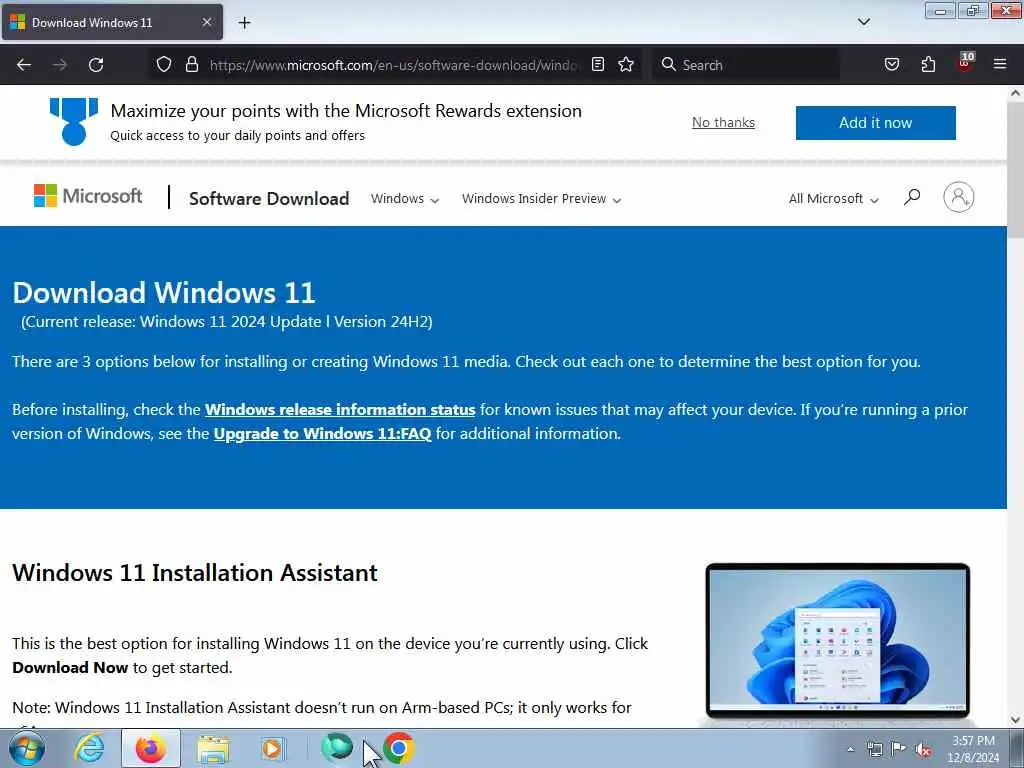Click the Download Windows 11 heading
The width and height of the screenshot is (1024, 768).
164,293
